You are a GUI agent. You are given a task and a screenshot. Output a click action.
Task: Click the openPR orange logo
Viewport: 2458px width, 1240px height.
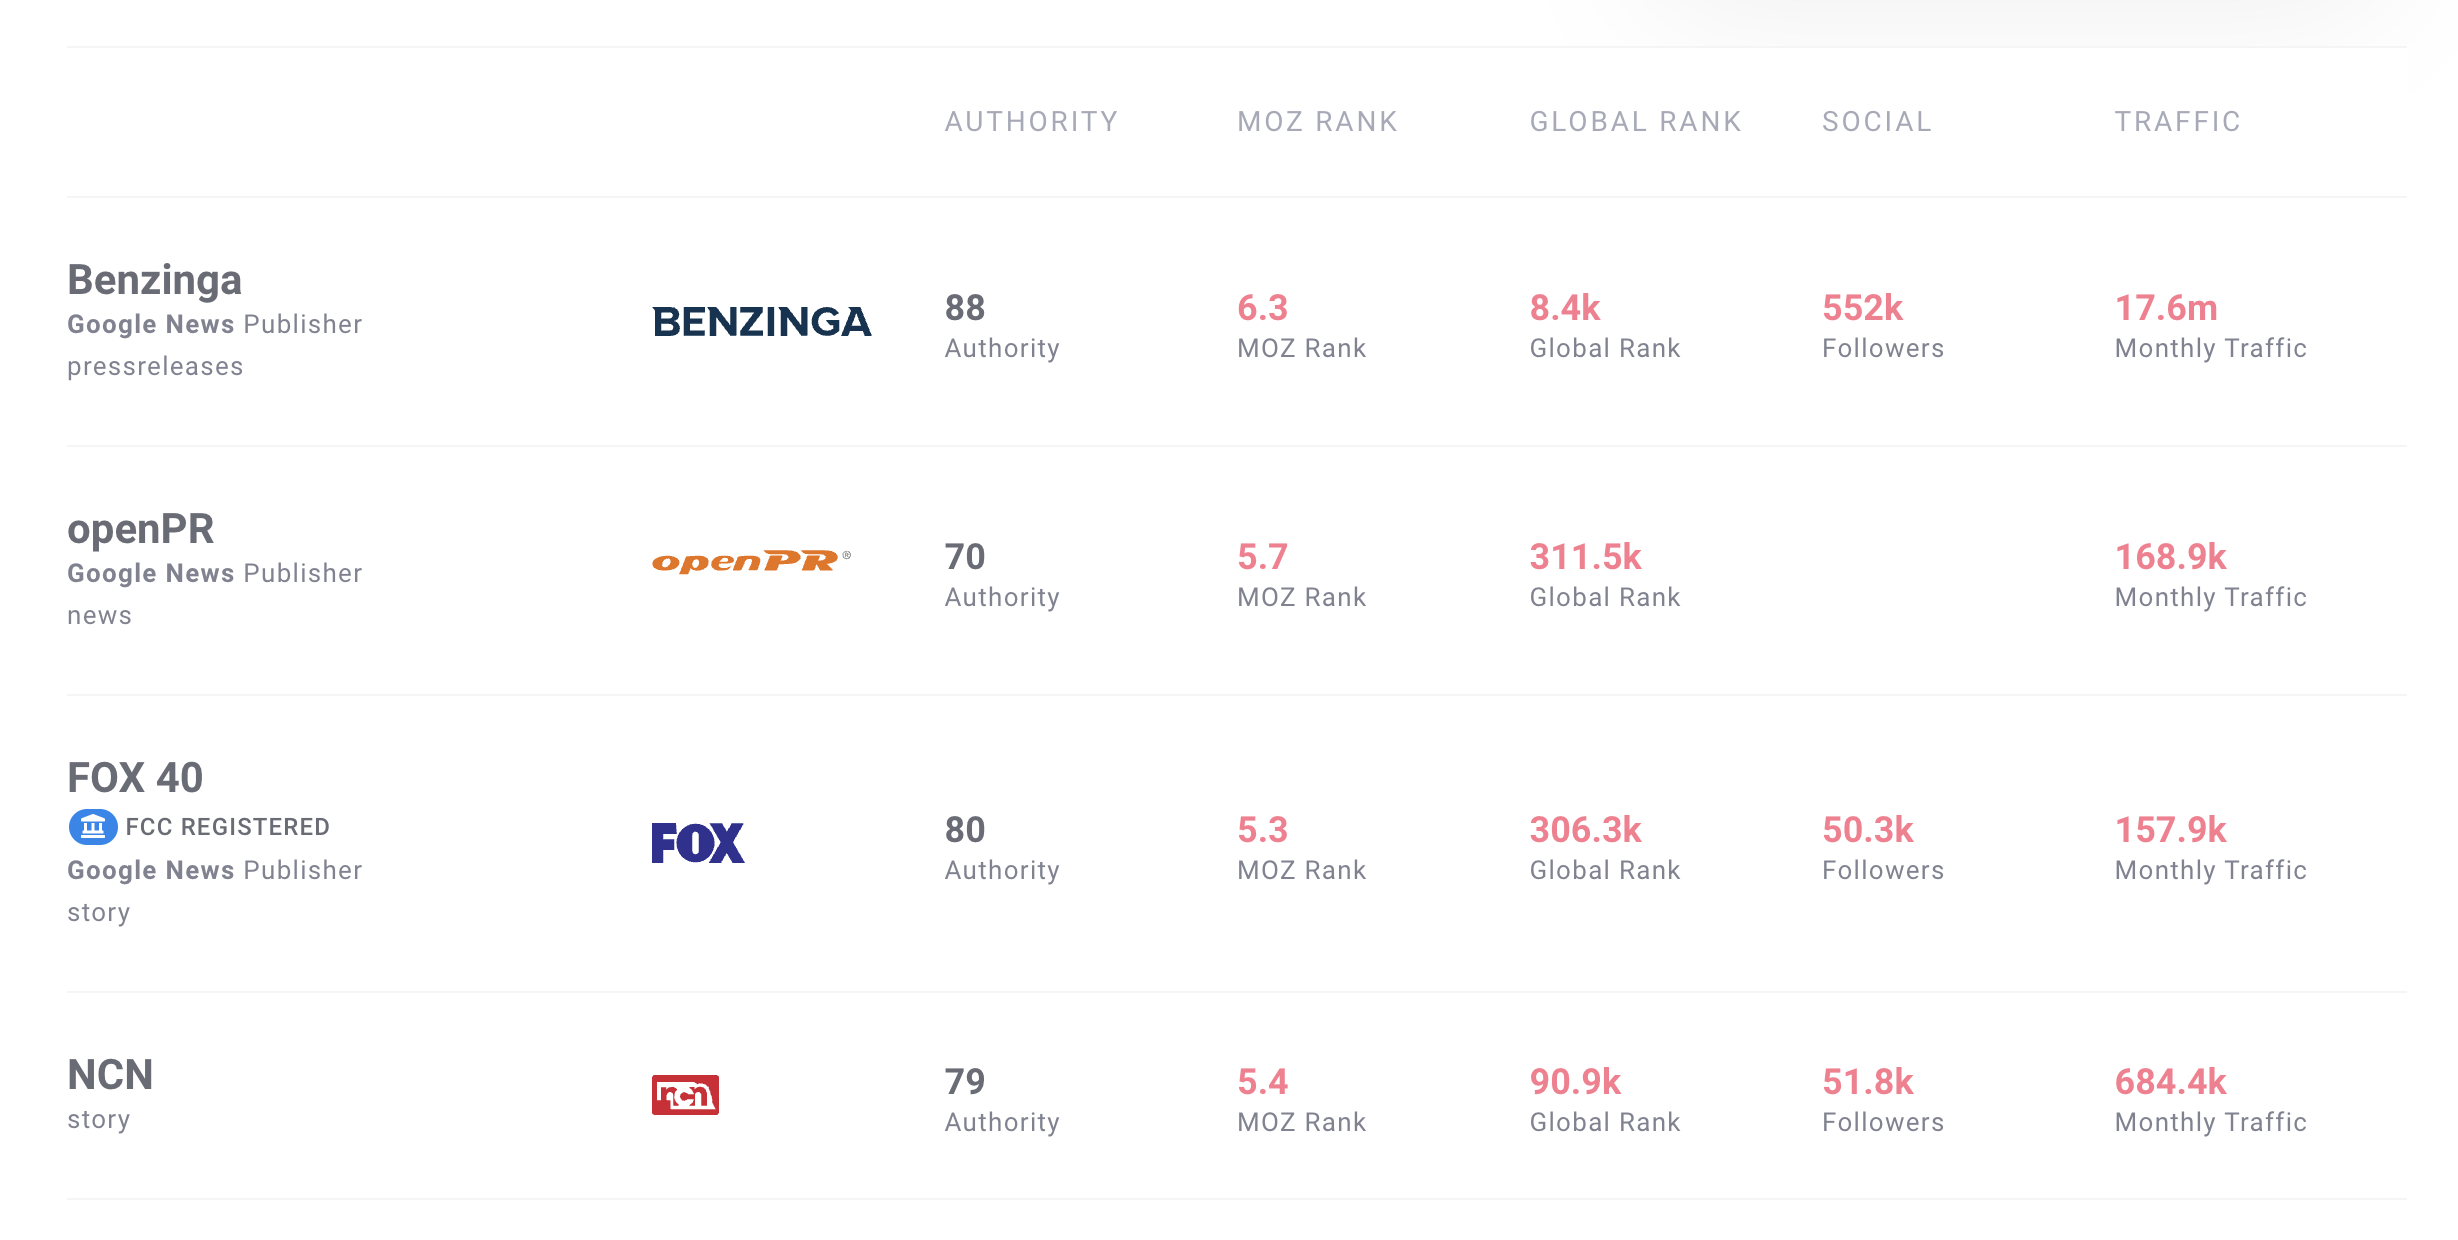[751, 561]
